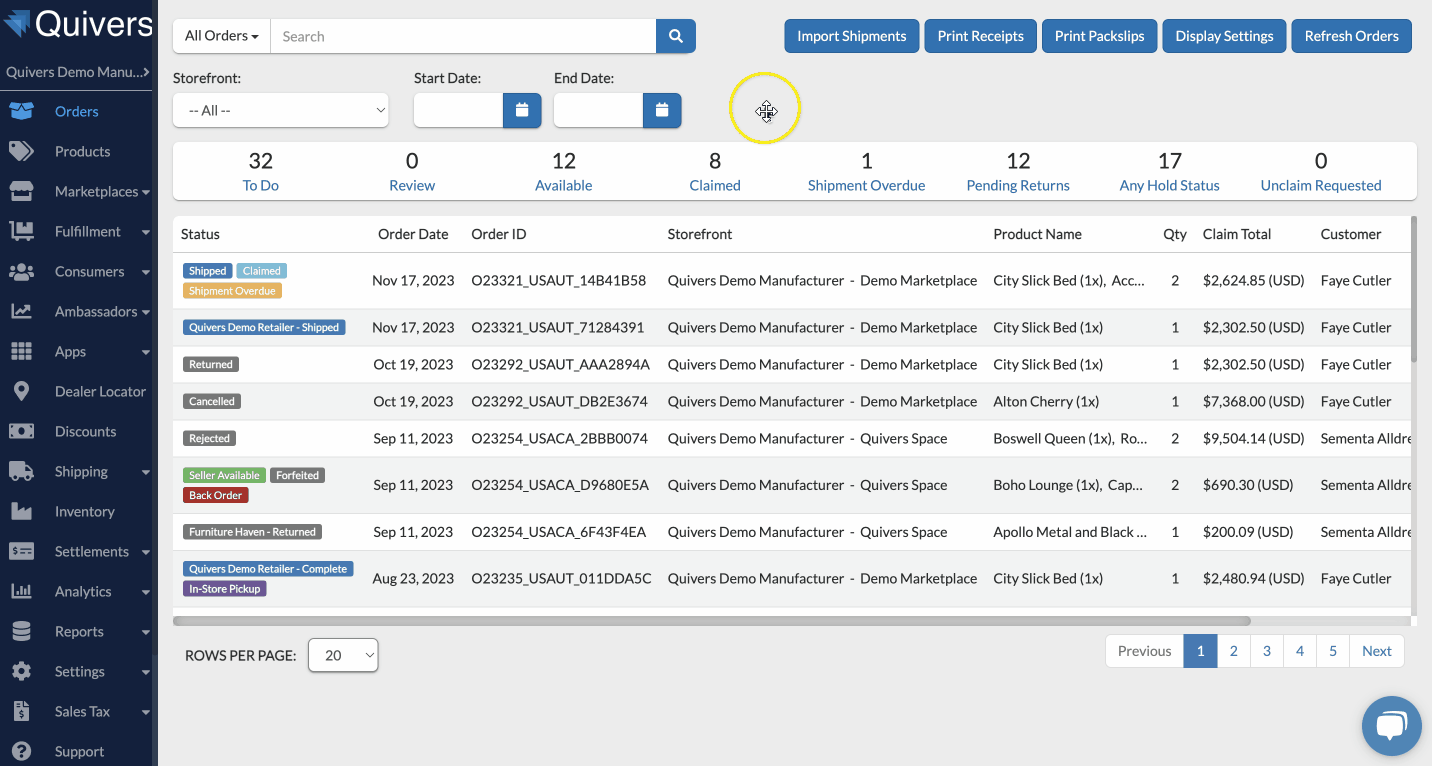Go to page 5 of orders
Image resolution: width=1432 pixels, height=766 pixels.
(x=1333, y=651)
